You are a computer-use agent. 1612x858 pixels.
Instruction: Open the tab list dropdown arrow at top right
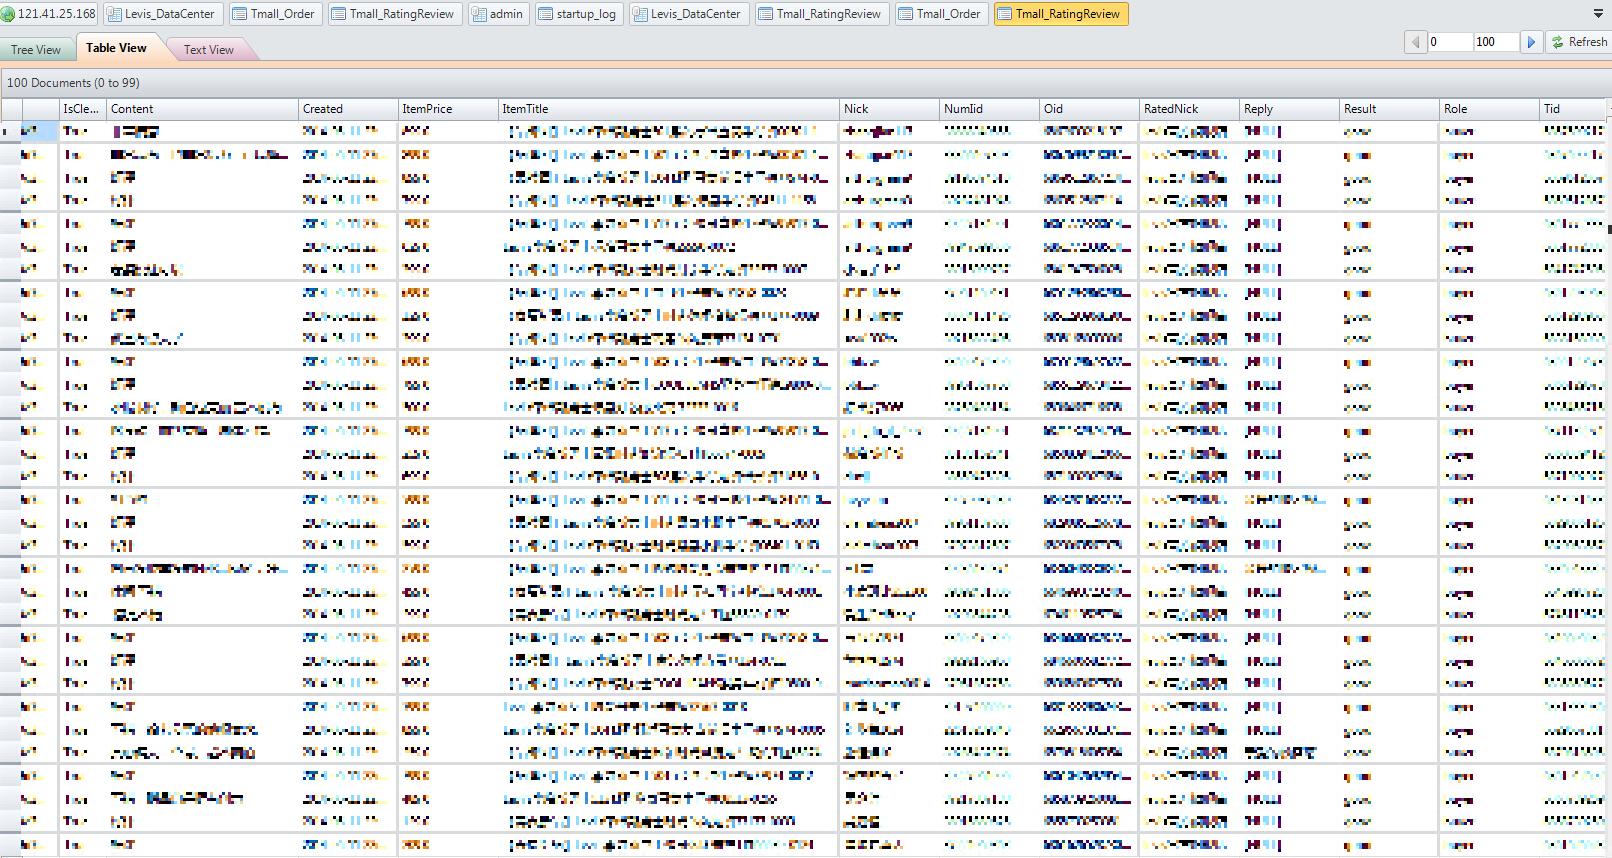[x=1597, y=14]
